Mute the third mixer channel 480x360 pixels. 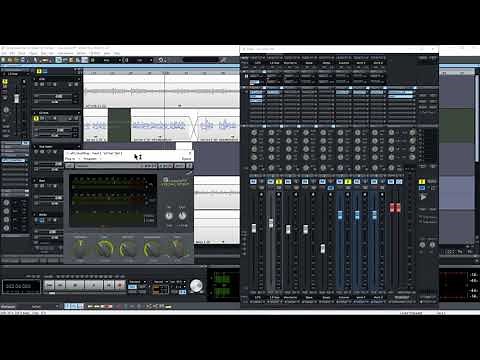coord(288,182)
